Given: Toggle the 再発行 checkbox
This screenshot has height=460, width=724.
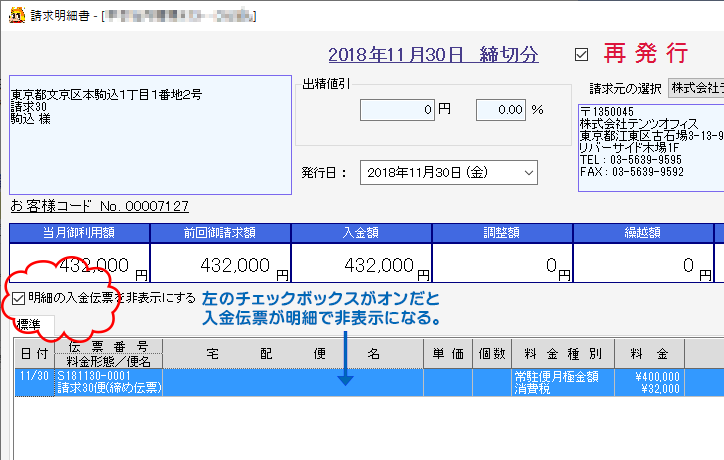Looking at the screenshot, I should pyautogui.click(x=582, y=54).
